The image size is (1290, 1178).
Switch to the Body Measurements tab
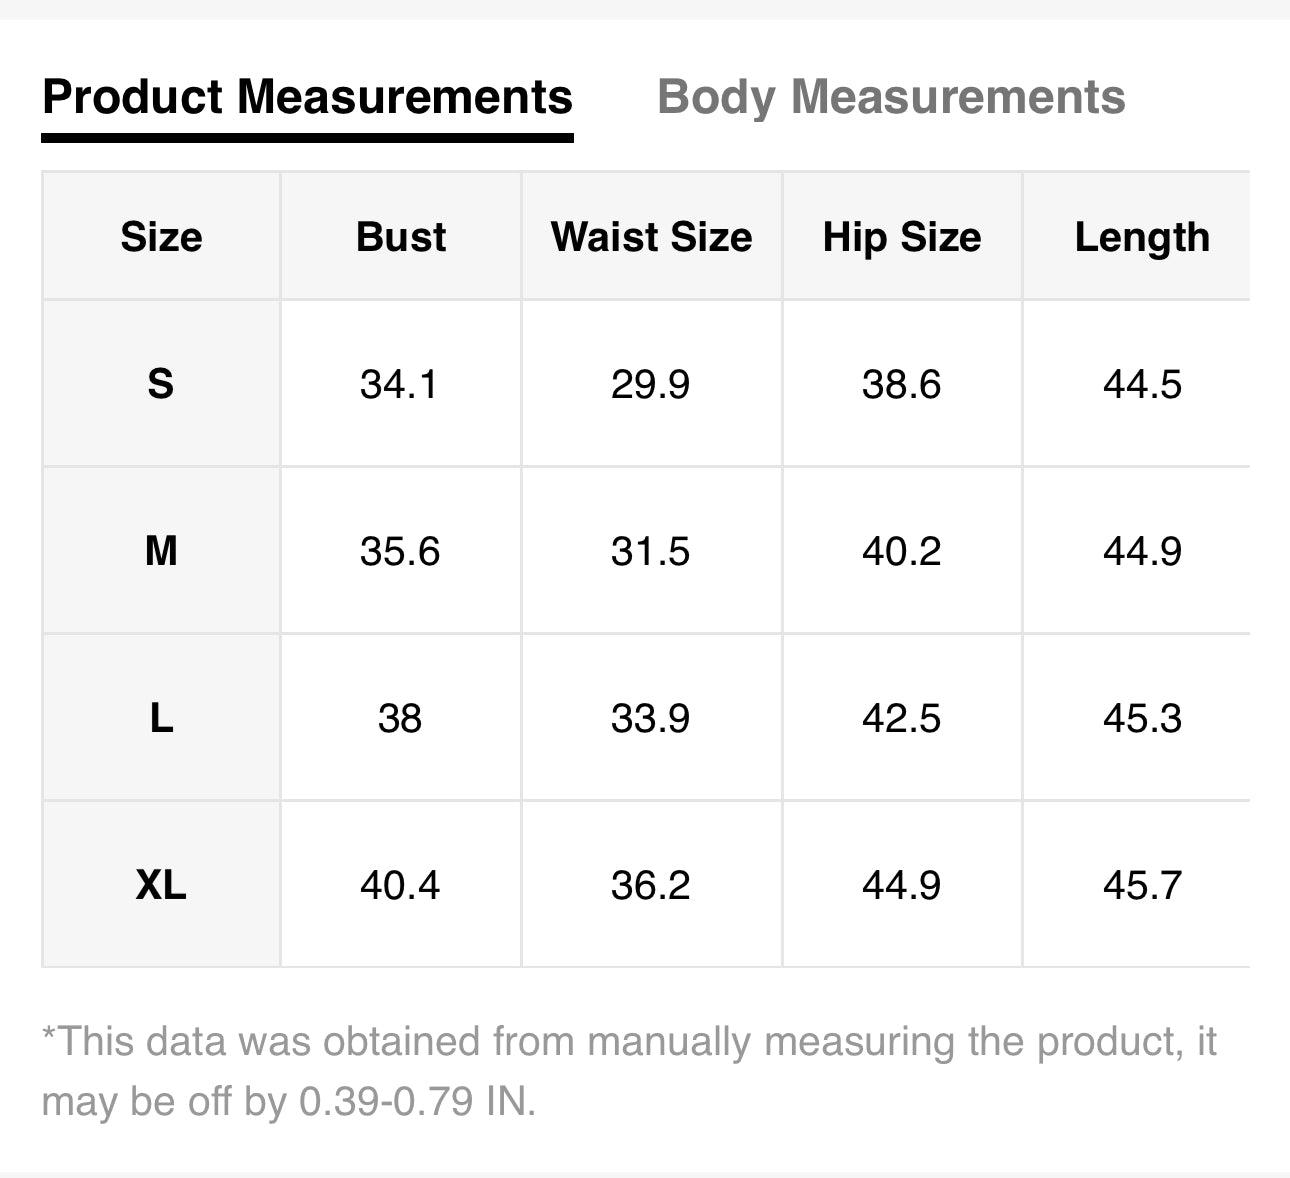891,97
